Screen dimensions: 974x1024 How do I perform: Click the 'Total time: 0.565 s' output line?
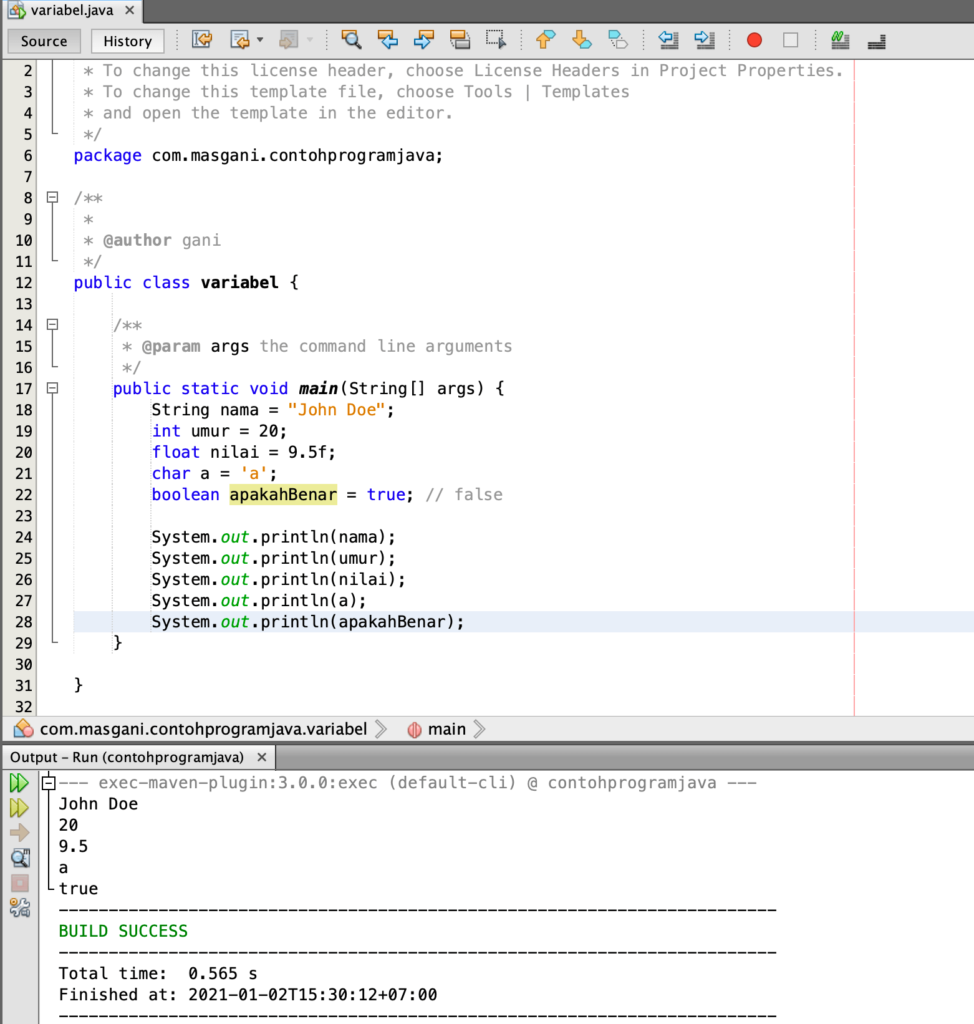(157, 974)
